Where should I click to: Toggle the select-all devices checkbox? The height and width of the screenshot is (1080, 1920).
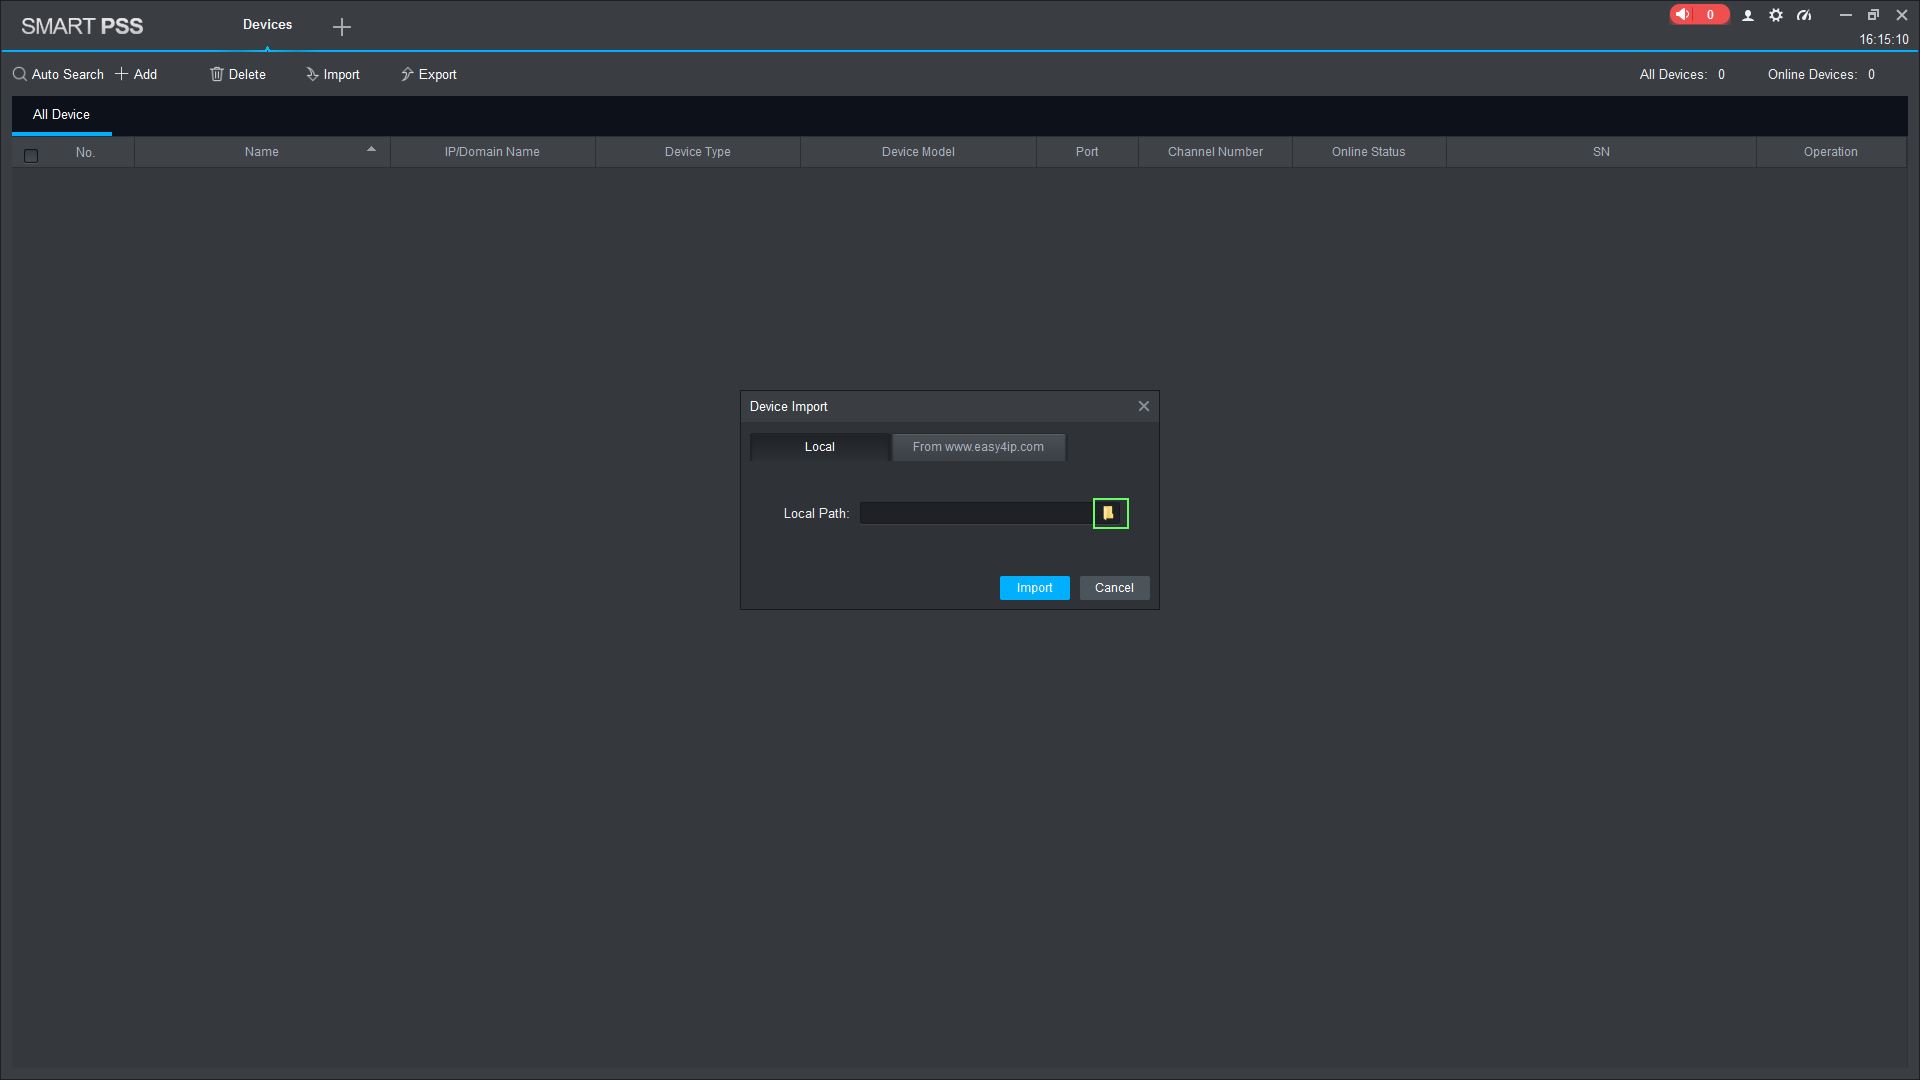click(31, 155)
